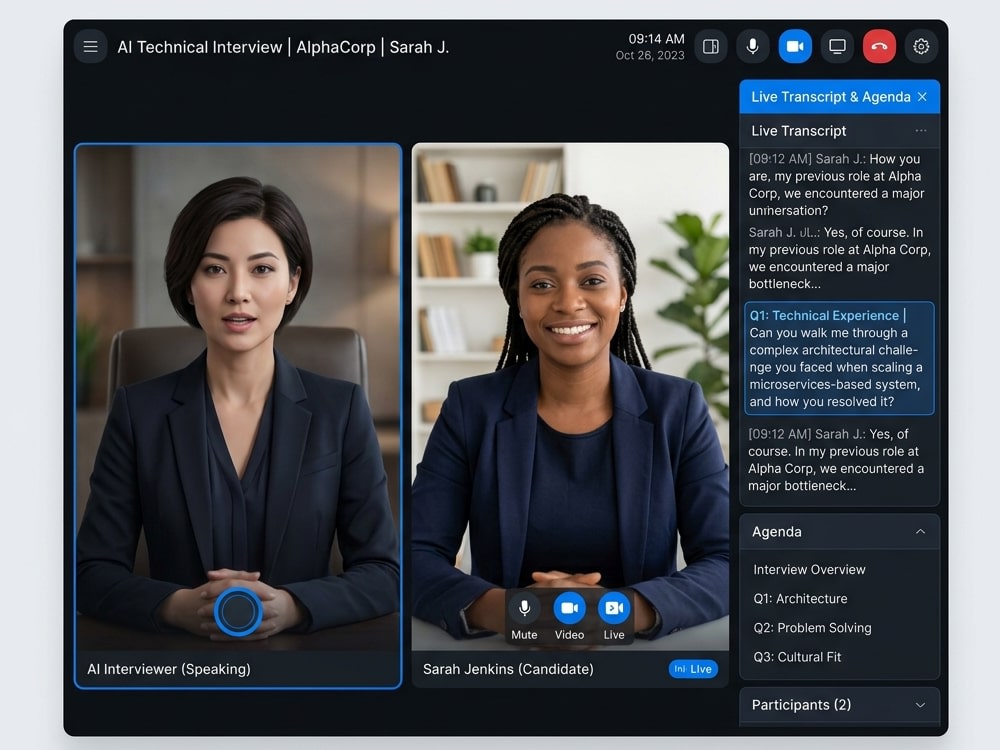1000x750 pixels.
Task: Click the AI Interviewer speaking indicator circle
Action: click(238, 612)
